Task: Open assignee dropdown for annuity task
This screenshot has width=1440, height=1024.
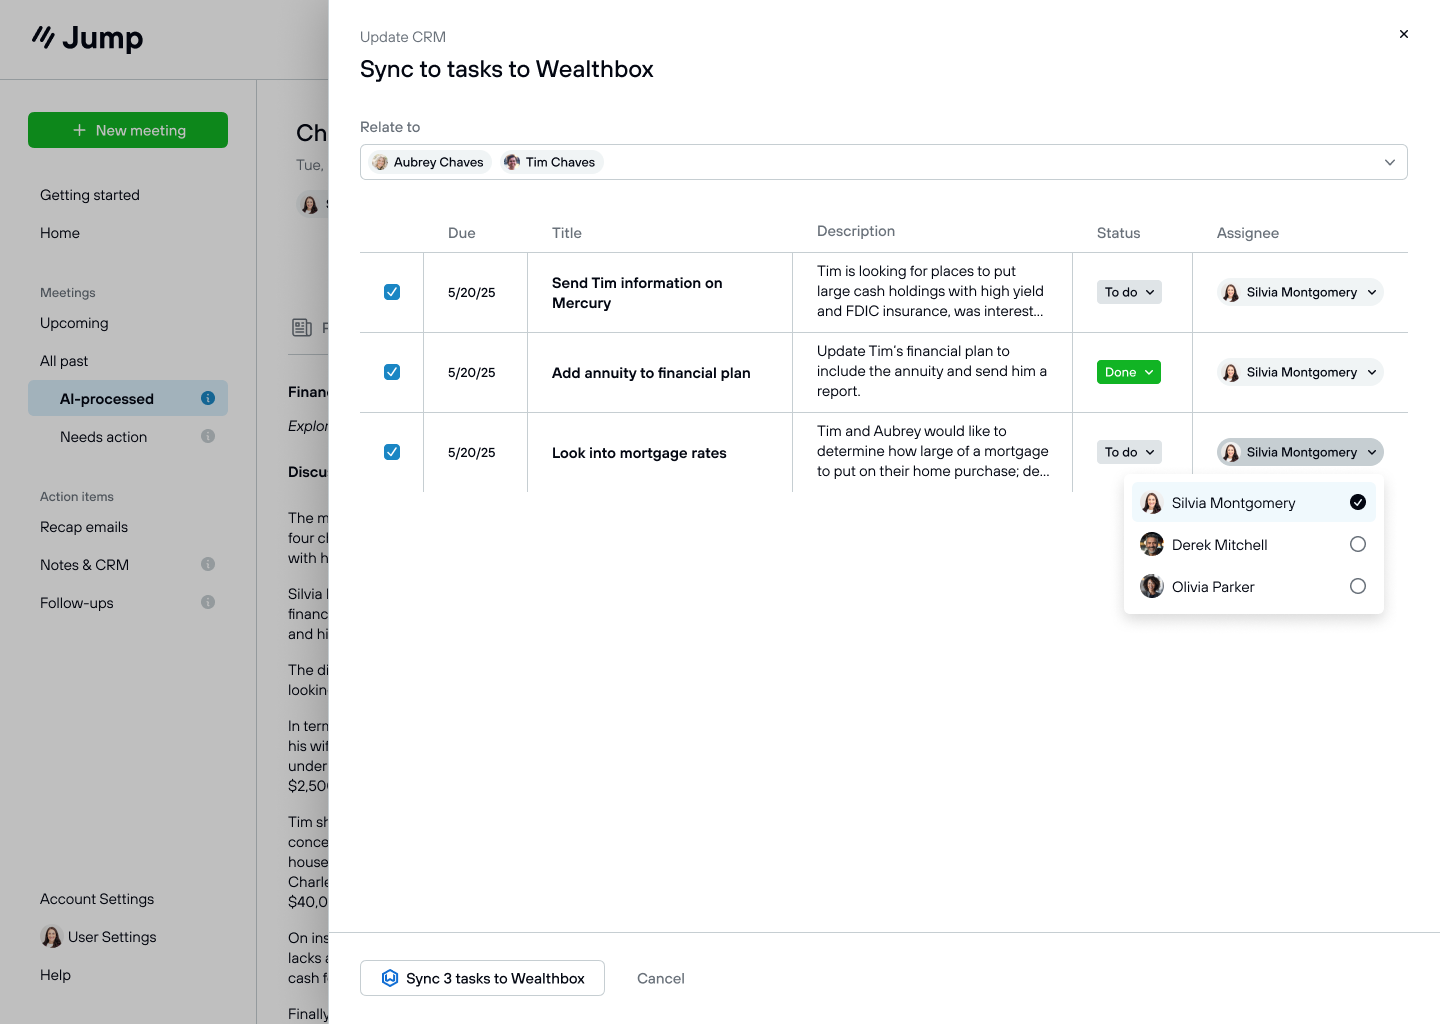Action: click(1300, 372)
